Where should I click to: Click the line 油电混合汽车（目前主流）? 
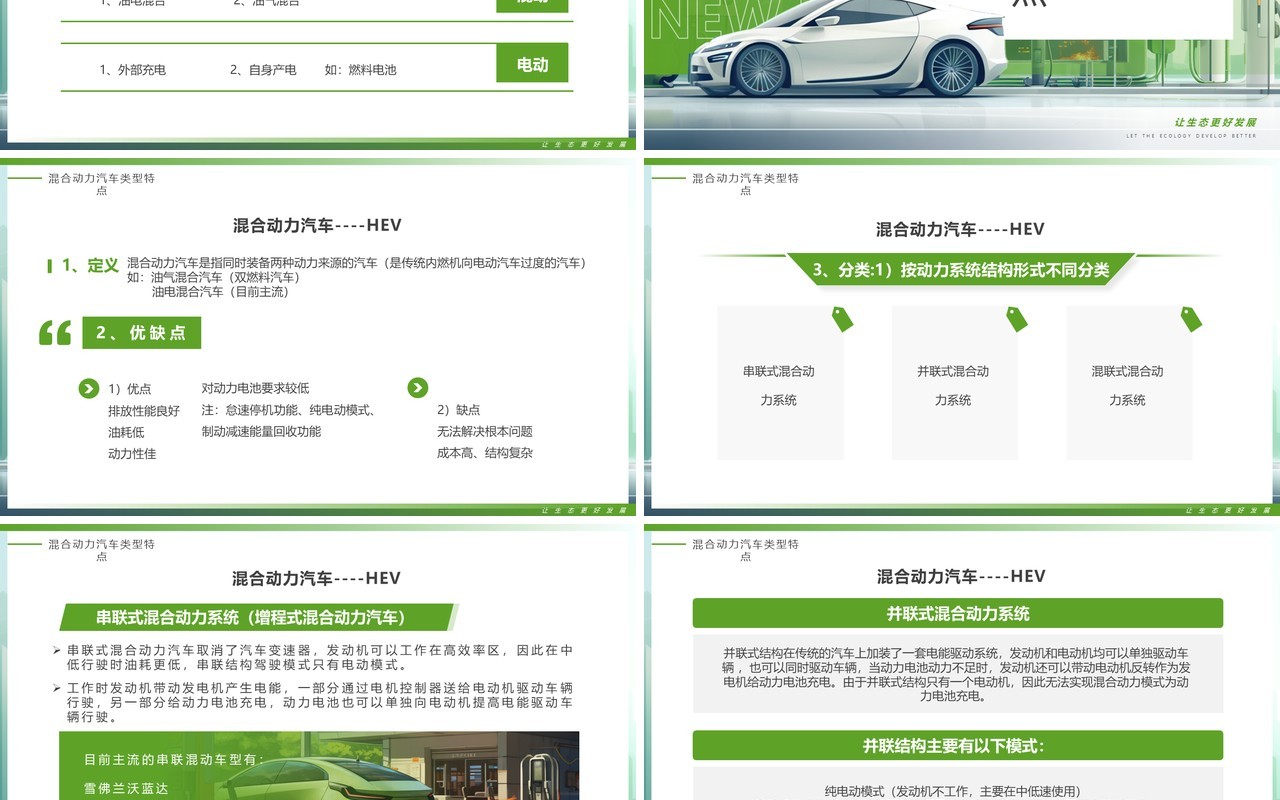(x=220, y=292)
